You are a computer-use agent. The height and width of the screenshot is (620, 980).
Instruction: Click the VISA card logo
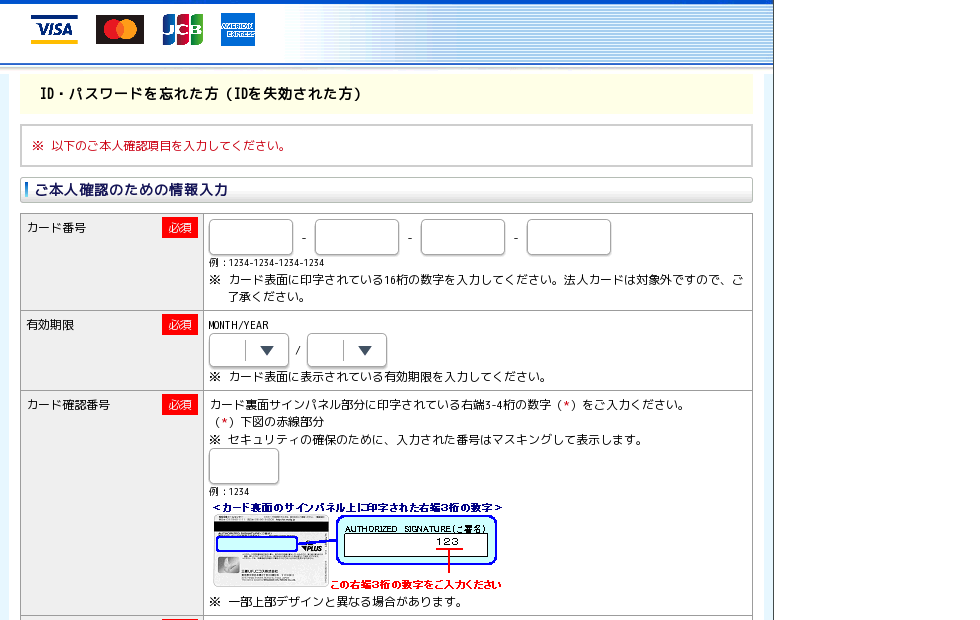pos(54,30)
